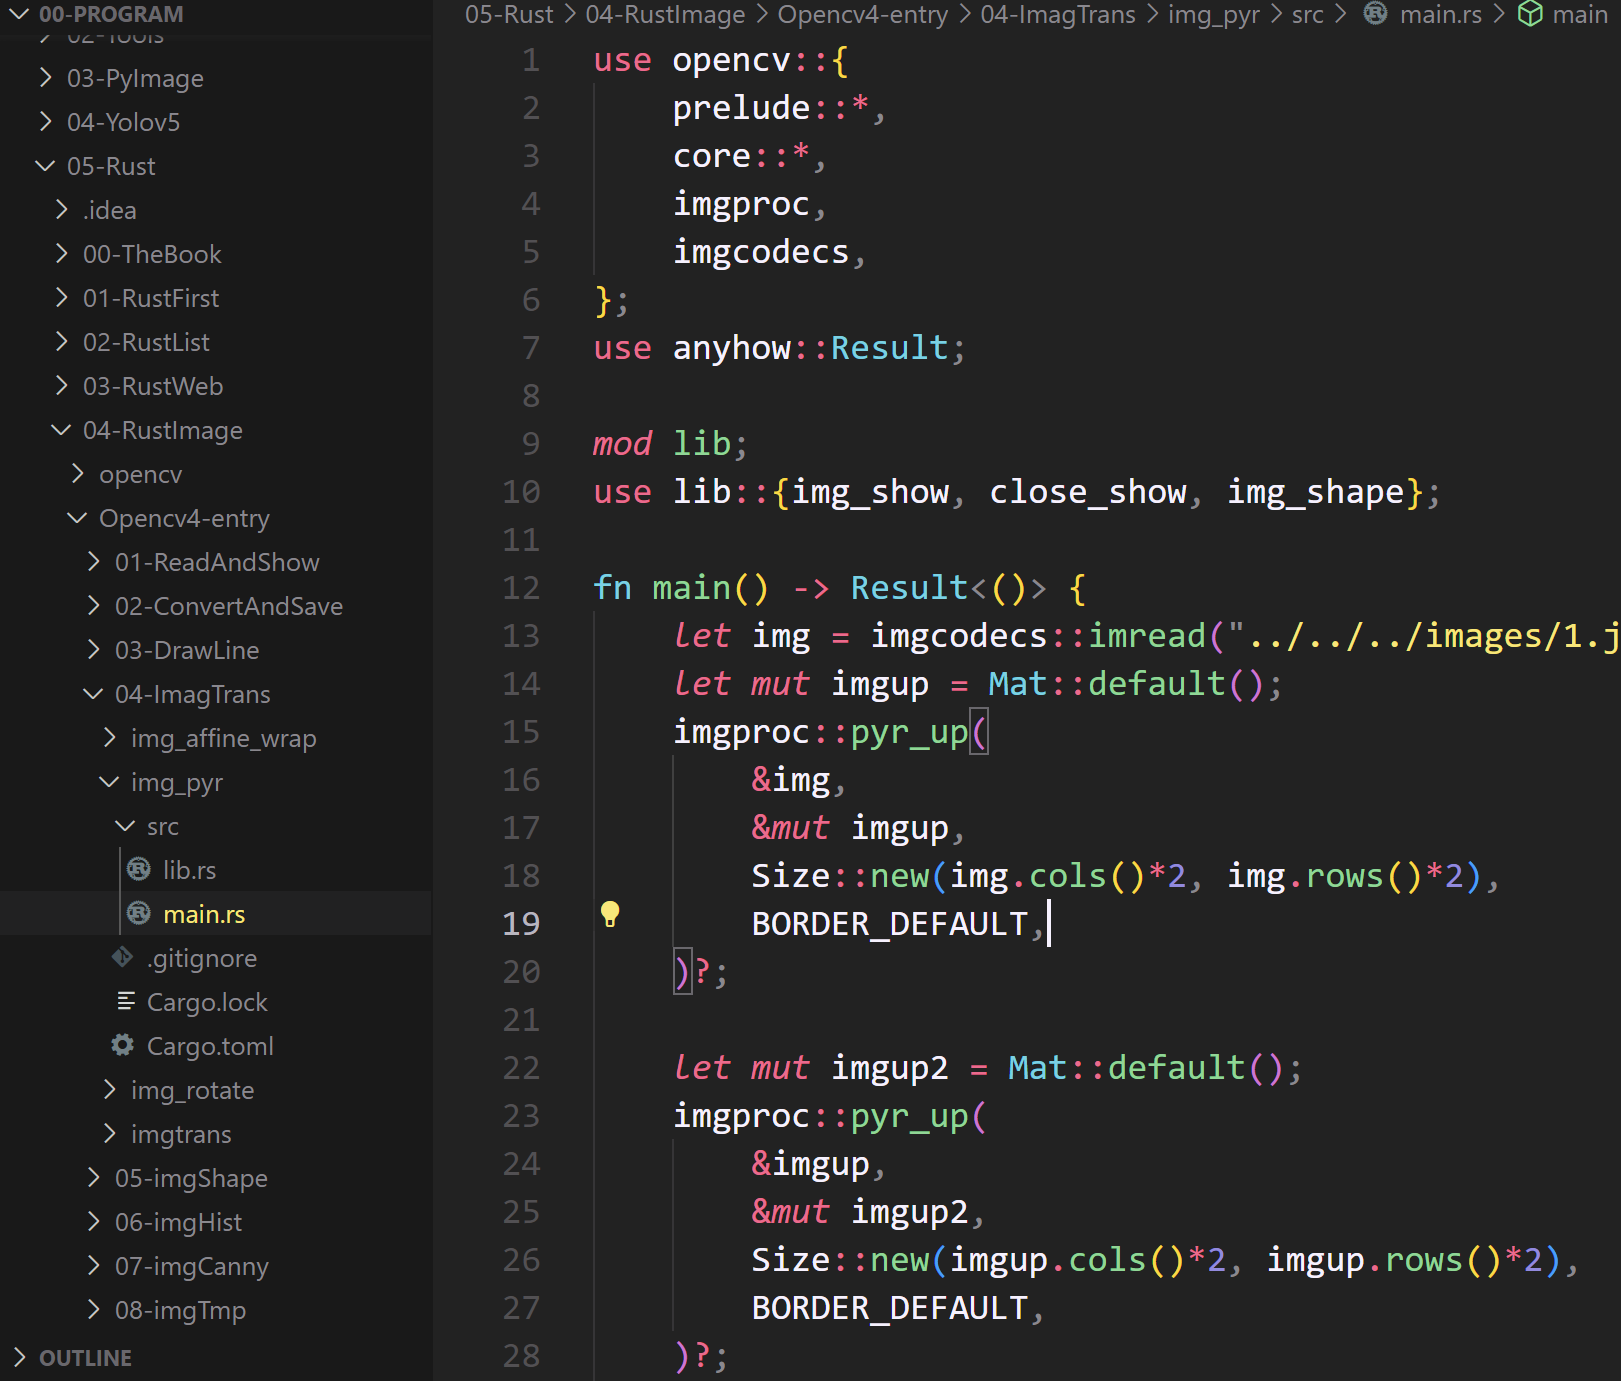The height and width of the screenshot is (1381, 1621).
Task: Click the img_pyr breadcrumb segment
Action: 1214,14
